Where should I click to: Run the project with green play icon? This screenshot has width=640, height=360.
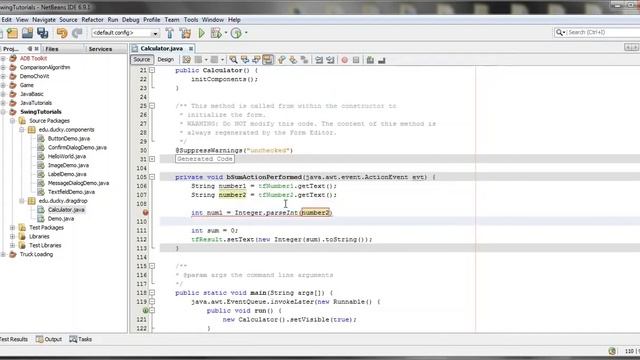coord(202,33)
